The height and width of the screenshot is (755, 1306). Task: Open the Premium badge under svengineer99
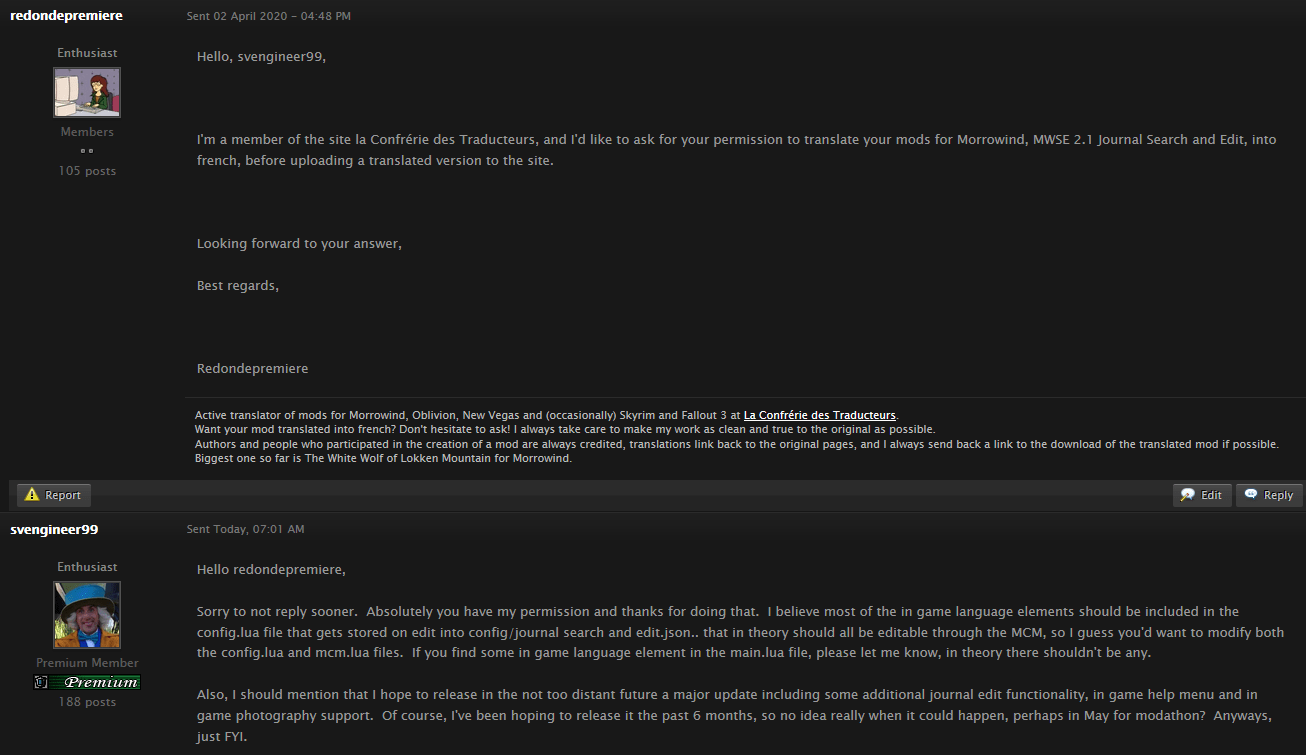pos(87,682)
